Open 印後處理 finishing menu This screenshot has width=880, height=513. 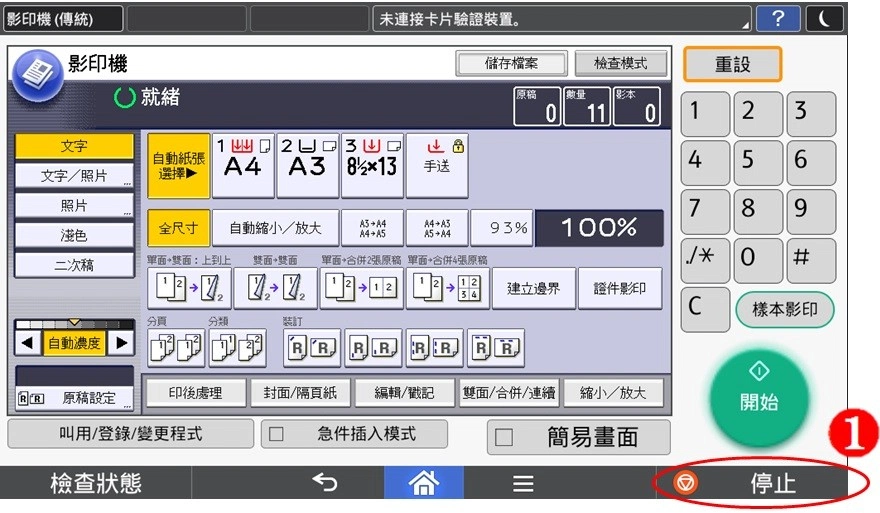tap(196, 392)
